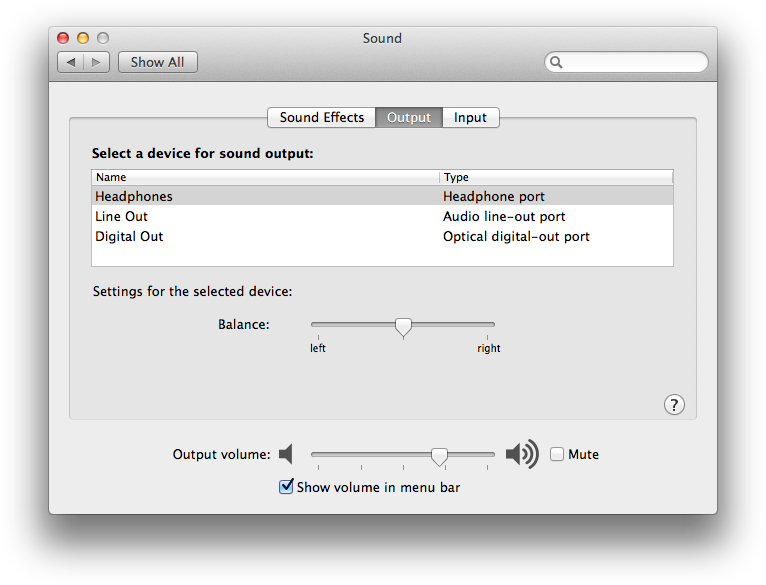The height and width of the screenshot is (585, 766).
Task: Click the red close window button
Action: click(64, 38)
